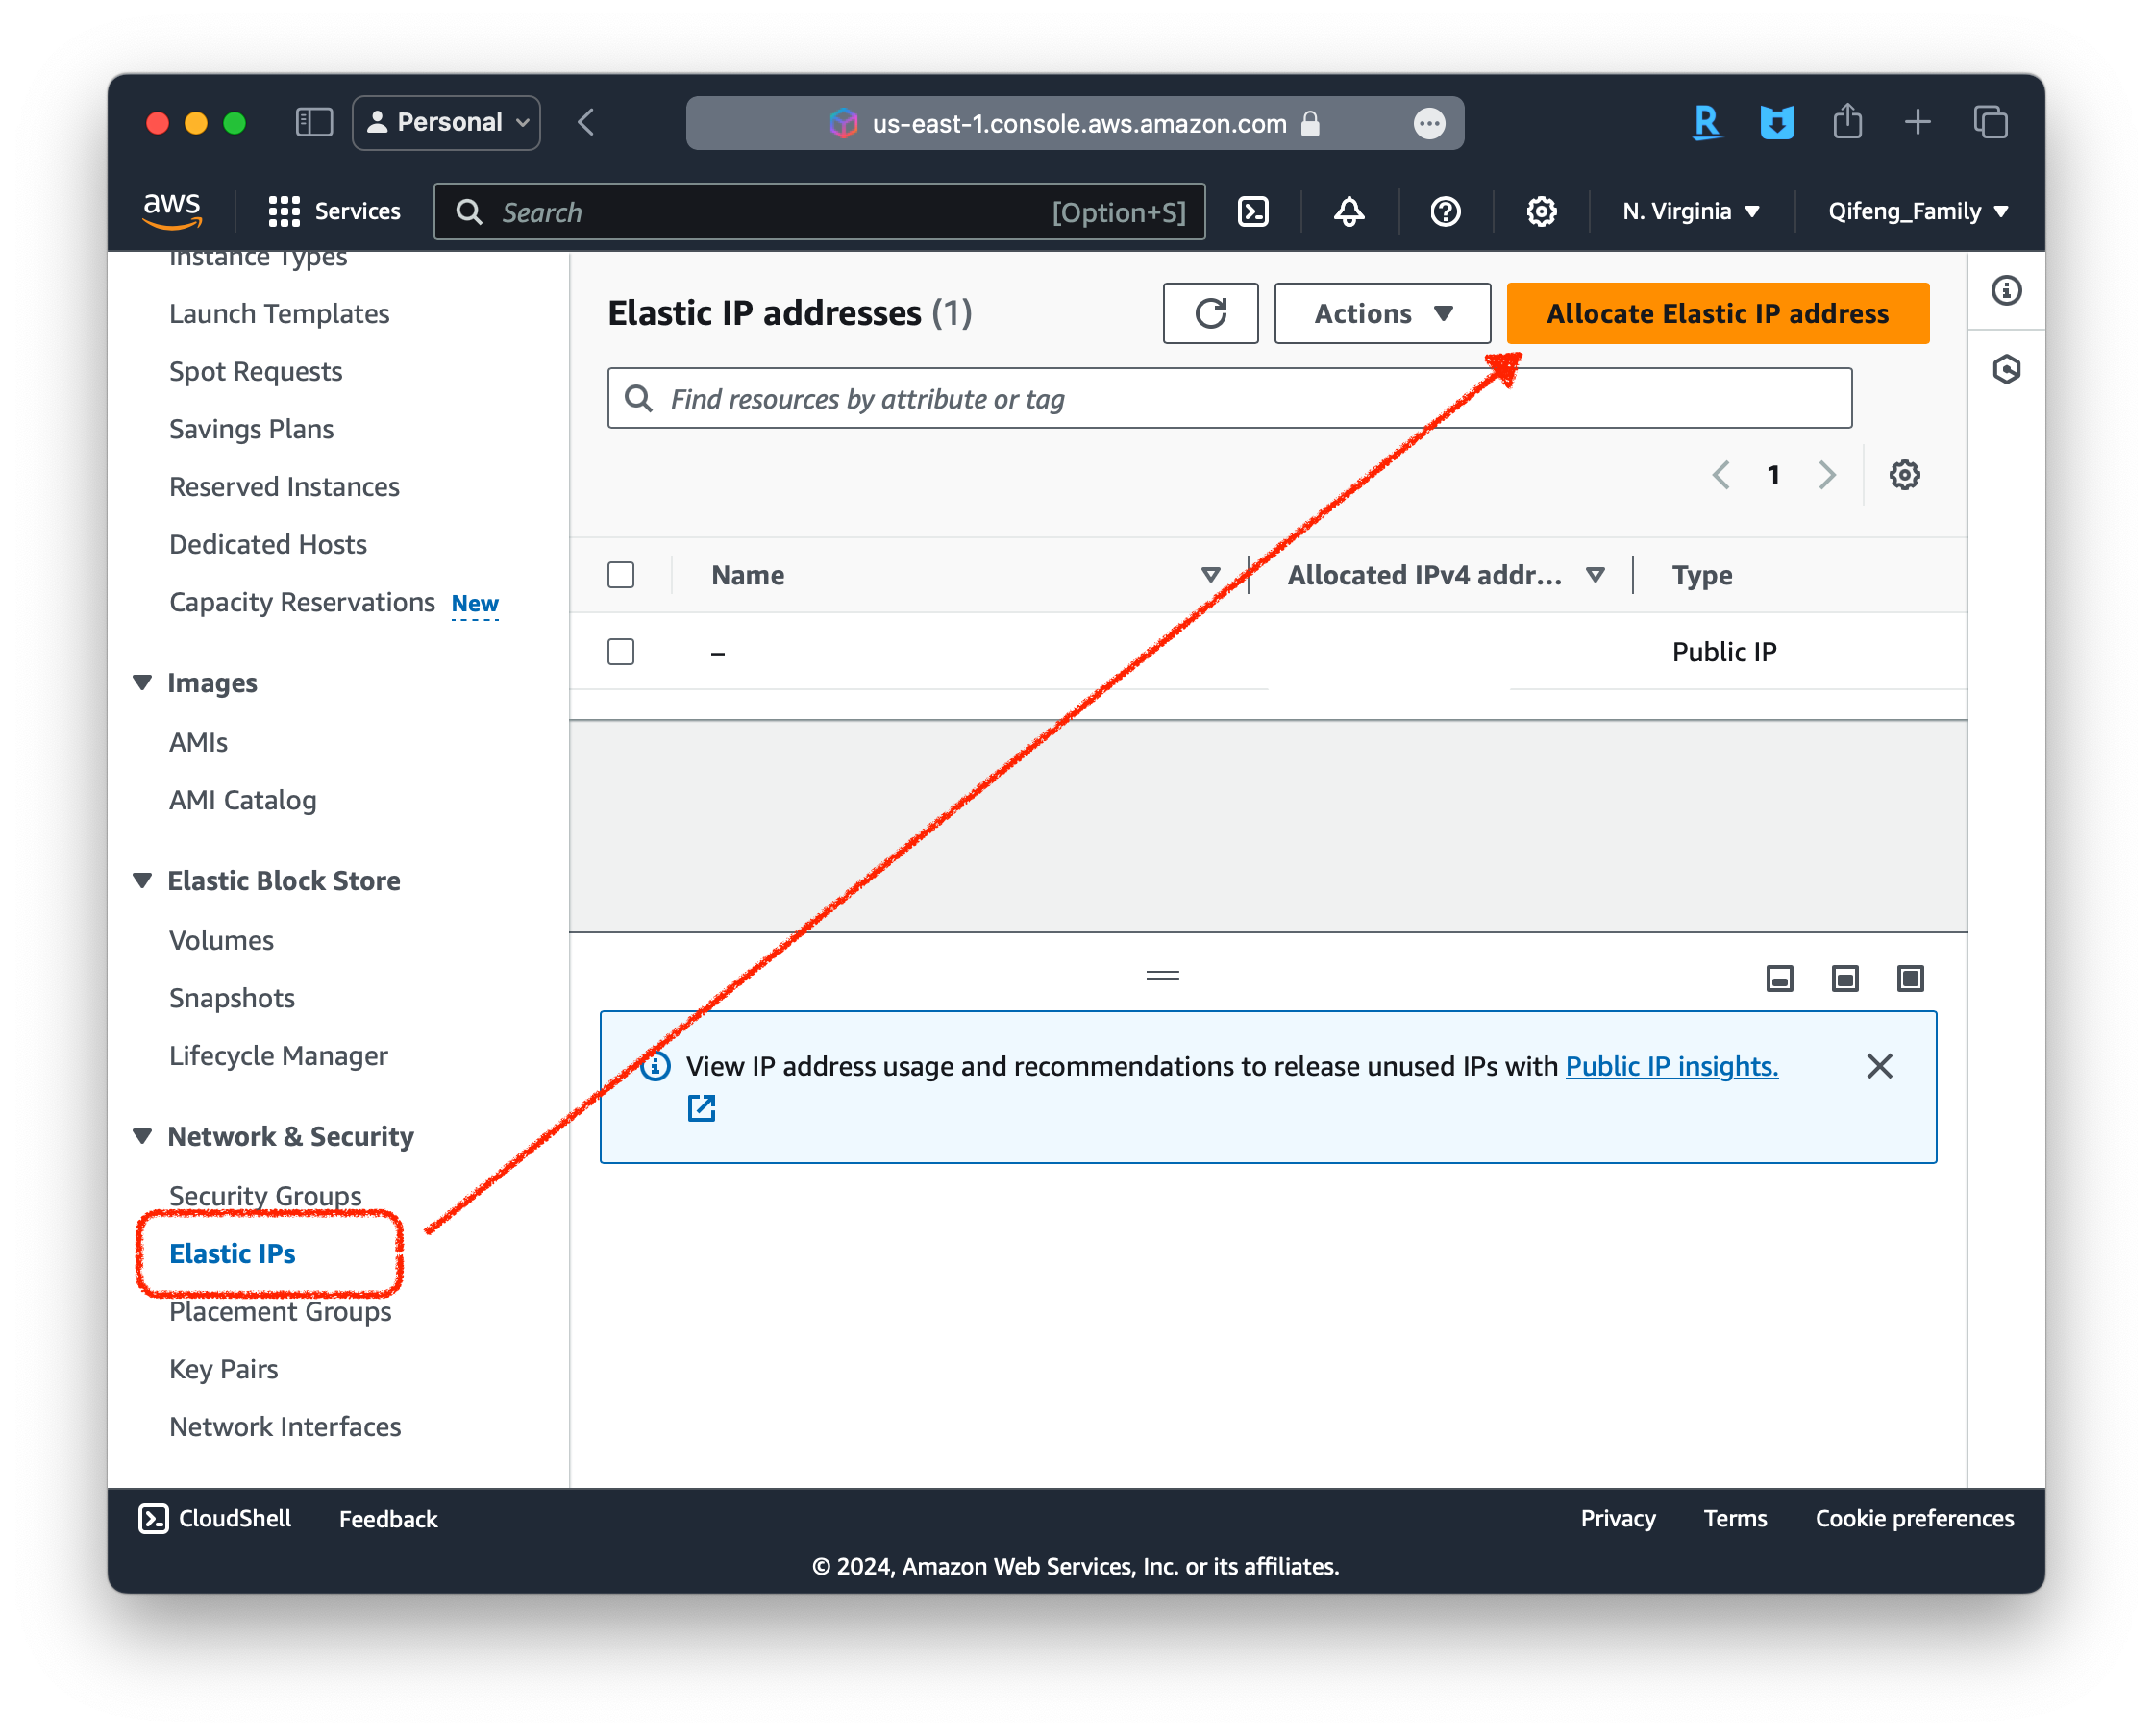The image size is (2153, 1736).
Task: Collapse the Network & Security section
Action: [x=142, y=1137]
